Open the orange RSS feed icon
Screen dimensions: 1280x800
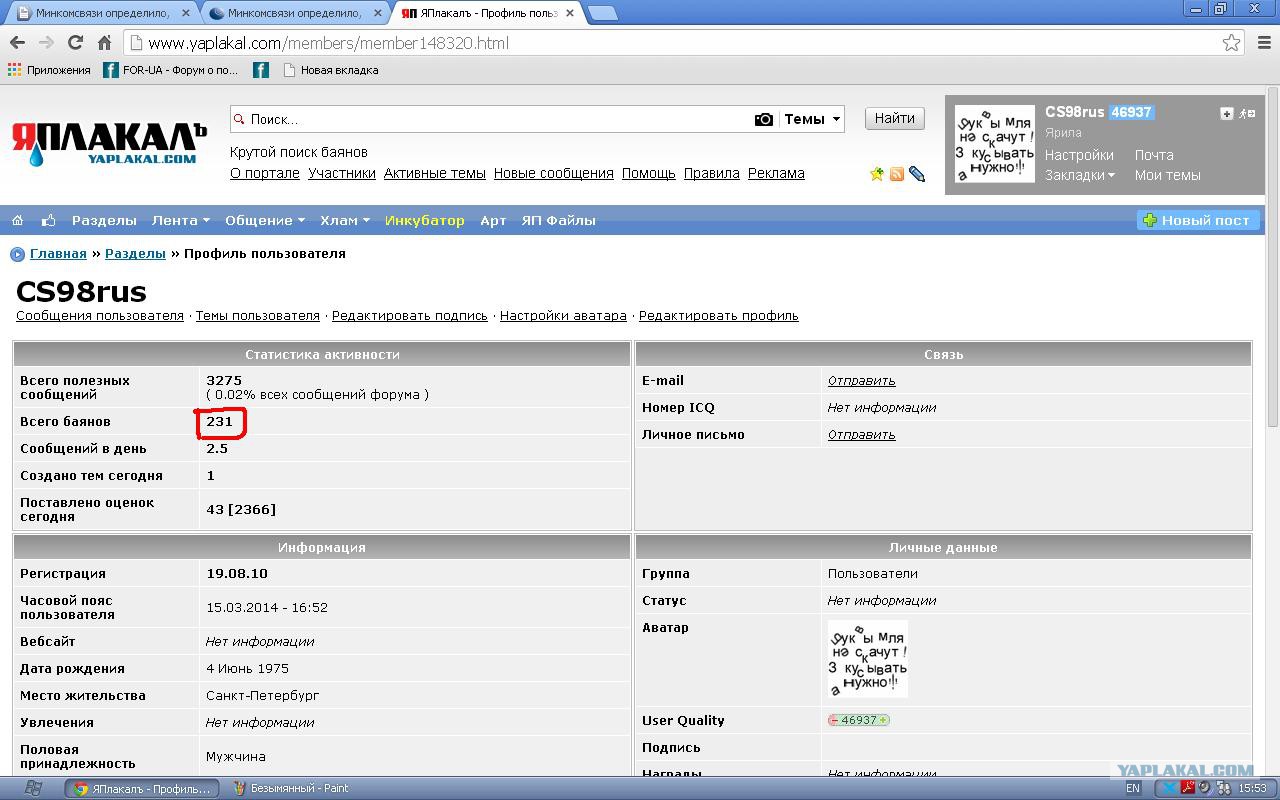[x=897, y=174]
